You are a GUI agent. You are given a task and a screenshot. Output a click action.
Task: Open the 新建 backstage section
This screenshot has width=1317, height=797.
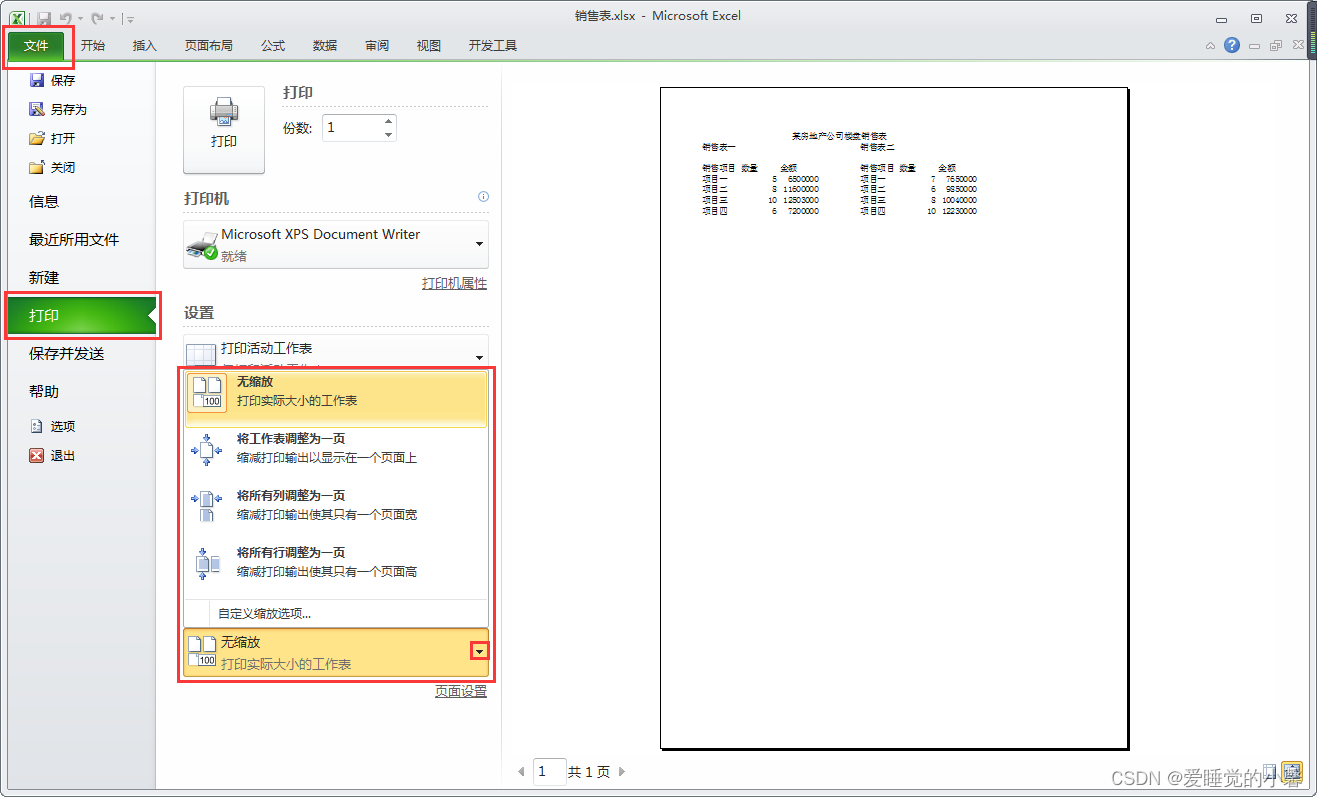coord(44,278)
